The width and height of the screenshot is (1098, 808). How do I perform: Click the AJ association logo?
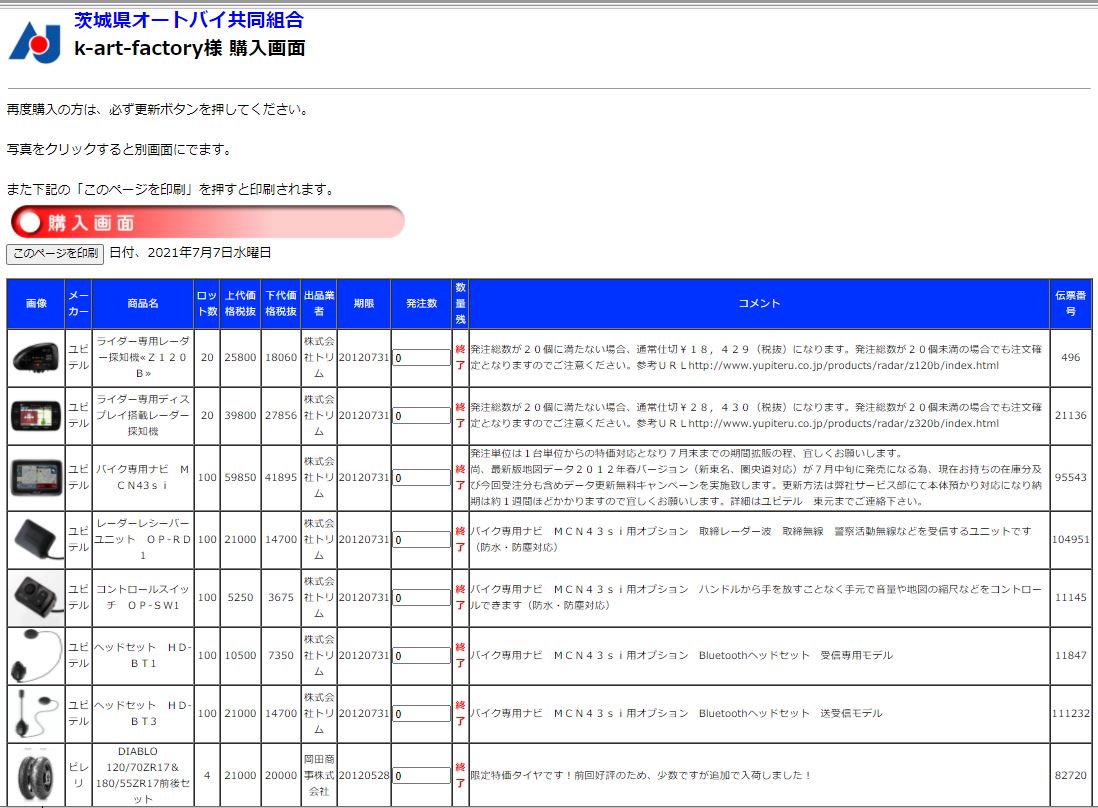coord(35,42)
